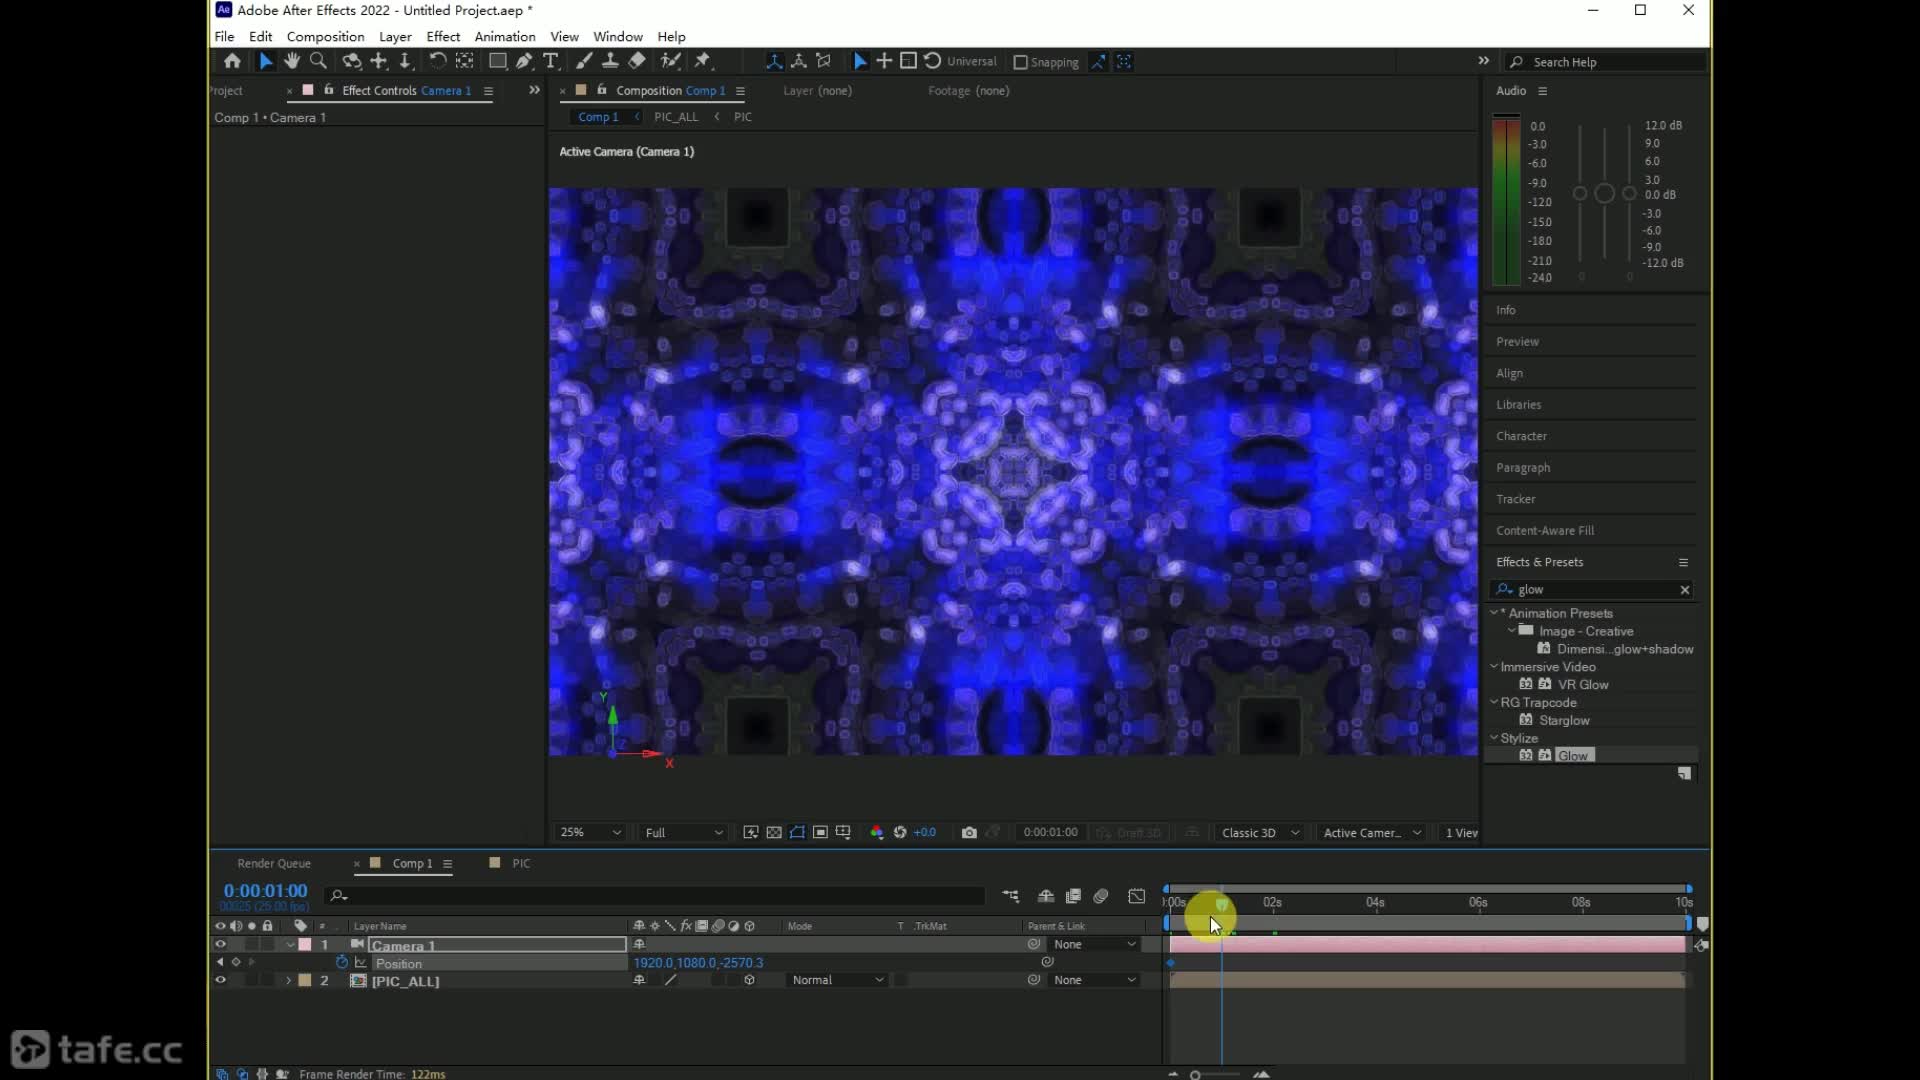Image resolution: width=1920 pixels, height=1080 pixels.
Task: Open the Animation menu
Action: [x=505, y=36]
